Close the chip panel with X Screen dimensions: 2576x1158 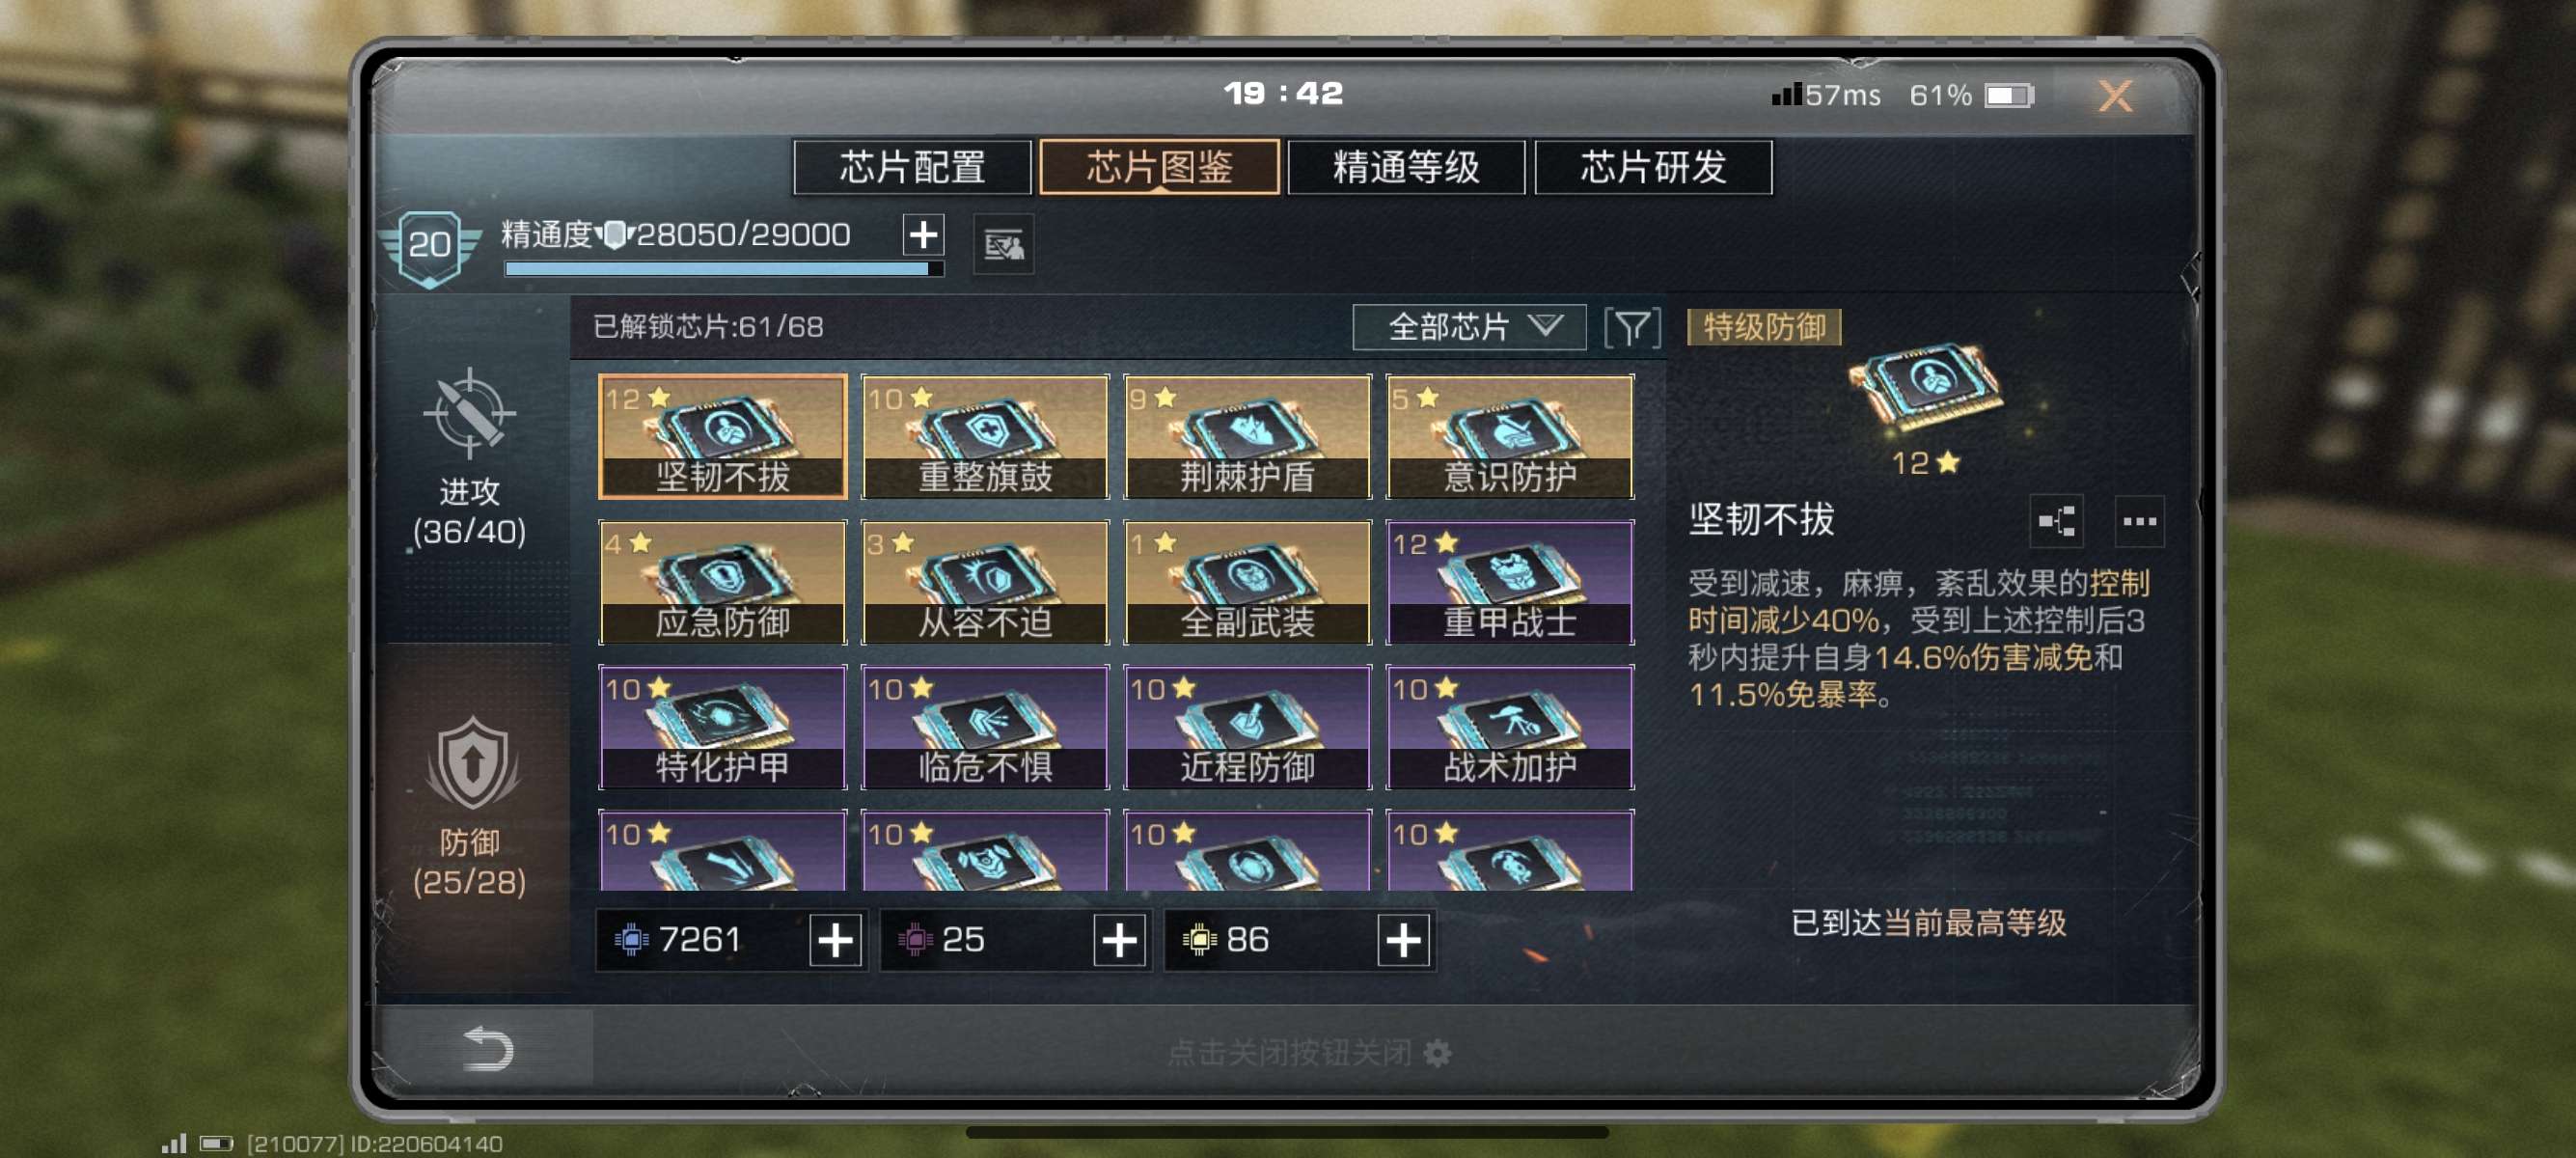click(2115, 96)
